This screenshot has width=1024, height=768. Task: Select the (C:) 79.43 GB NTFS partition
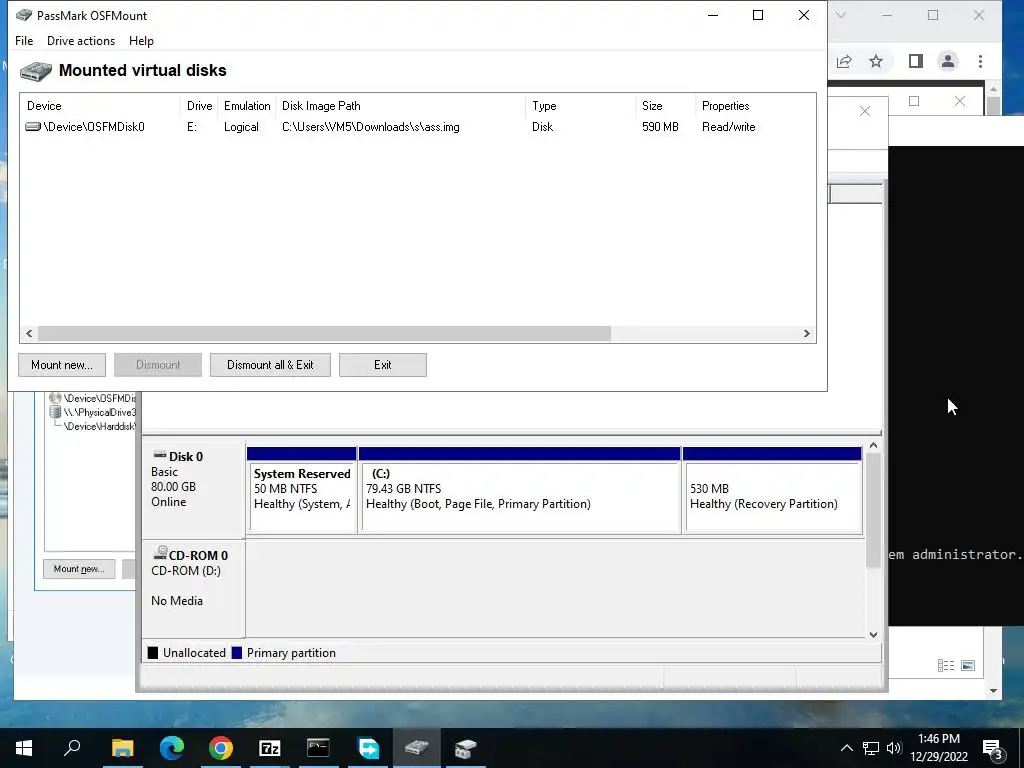(x=520, y=498)
